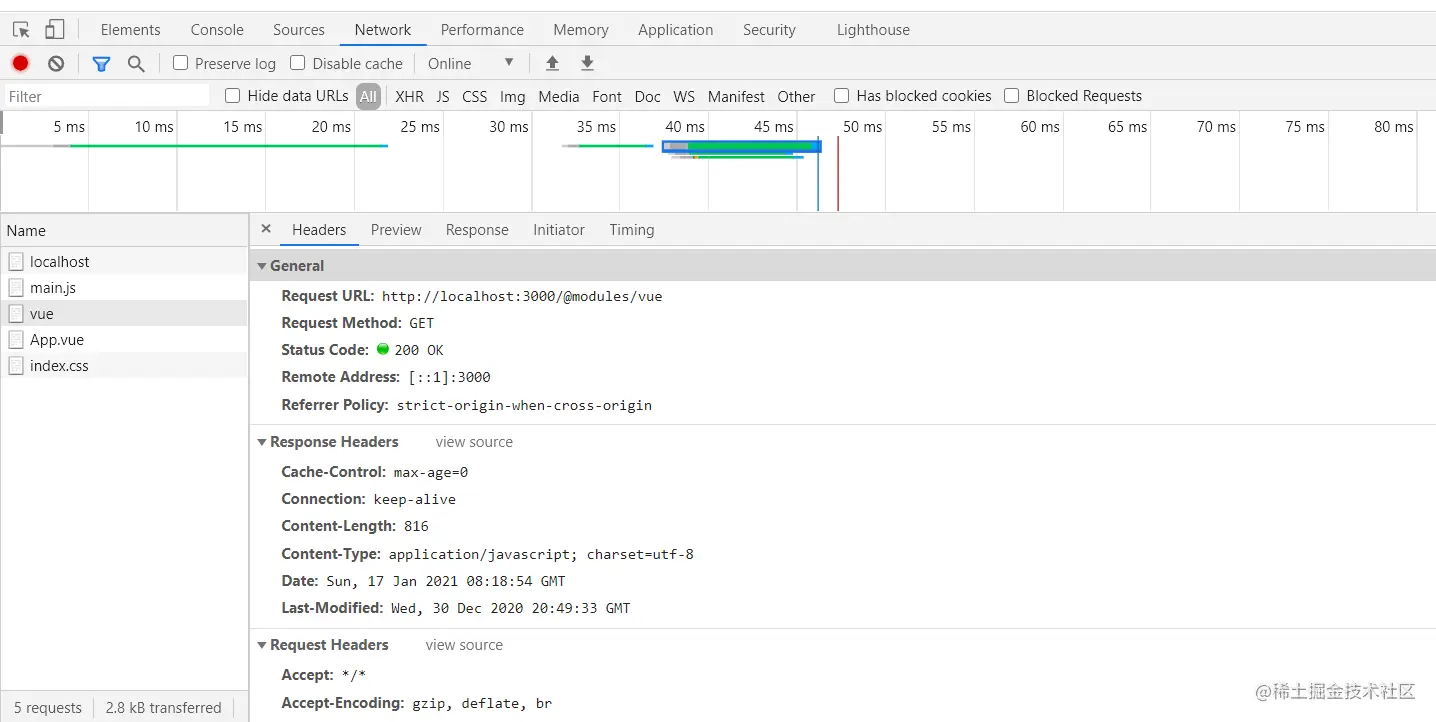Image resolution: width=1436 pixels, height=722 pixels.
Task: Click the export HAR download arrow
Action: coord(588,63)
